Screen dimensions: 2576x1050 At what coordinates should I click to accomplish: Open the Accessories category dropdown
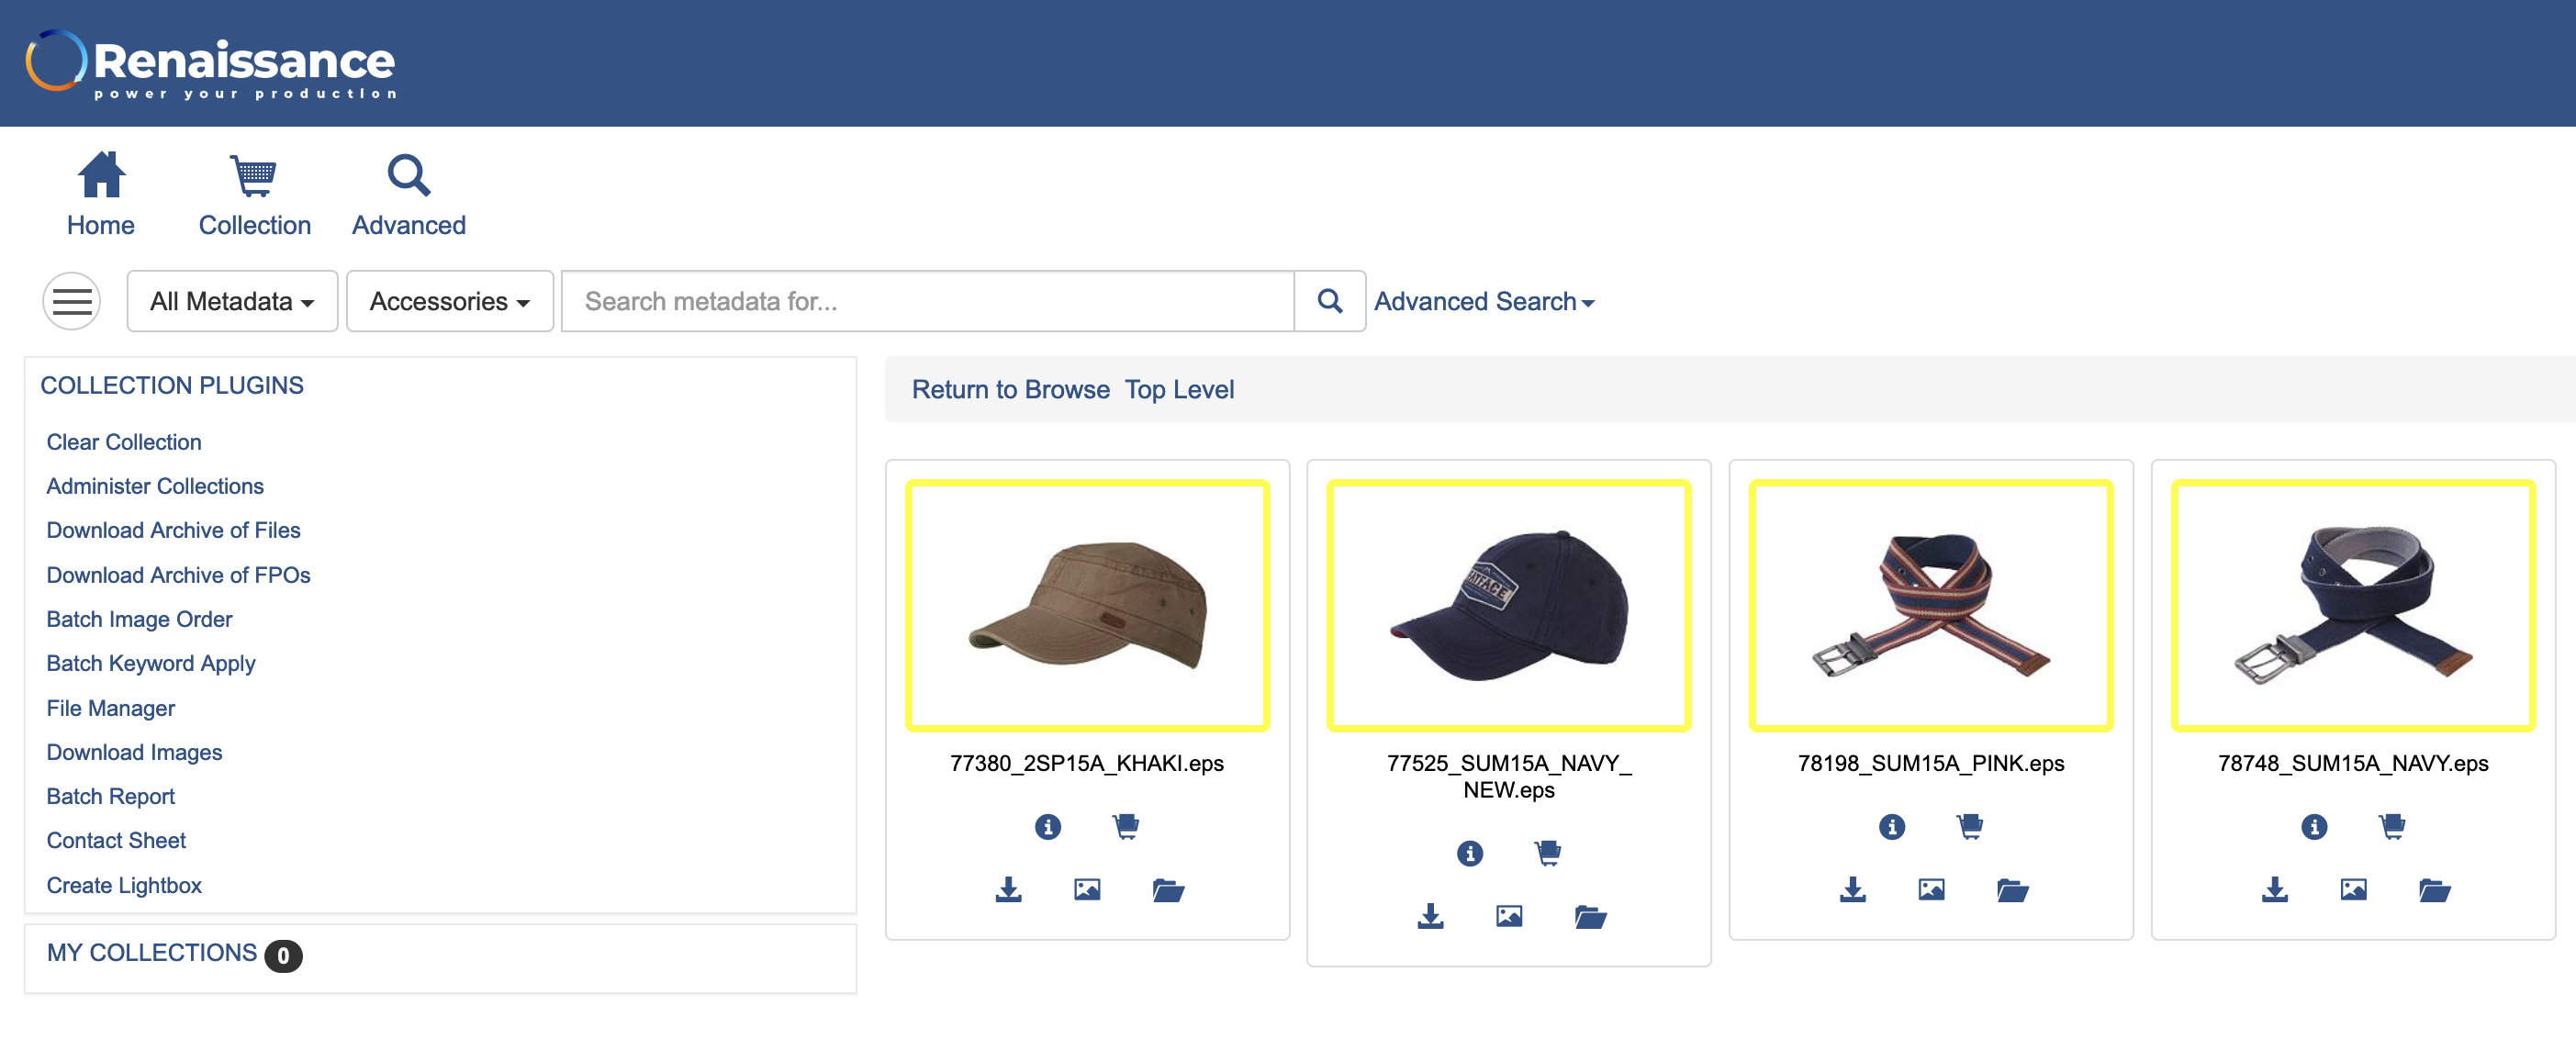point(449,301)
